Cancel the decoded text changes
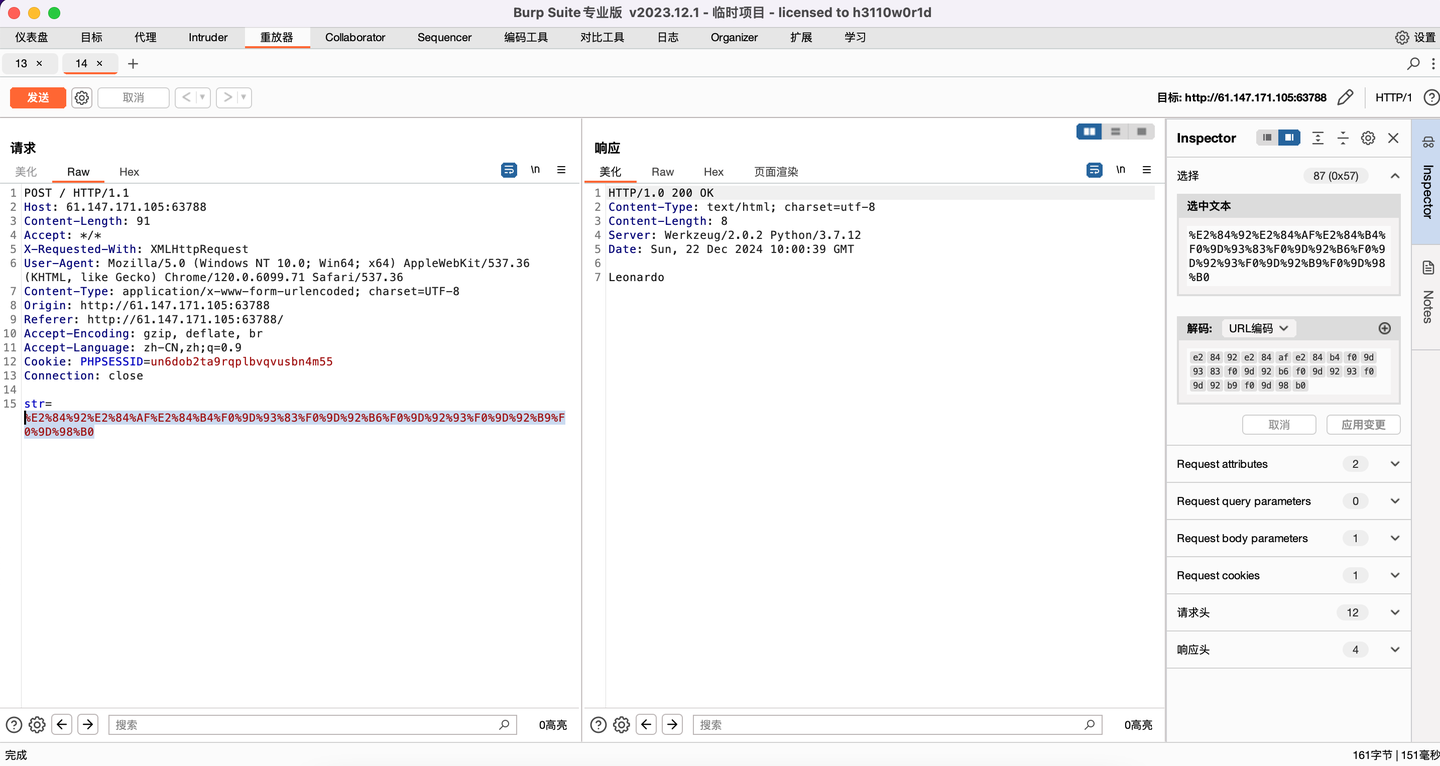1440x766 pixels. 1279,424
